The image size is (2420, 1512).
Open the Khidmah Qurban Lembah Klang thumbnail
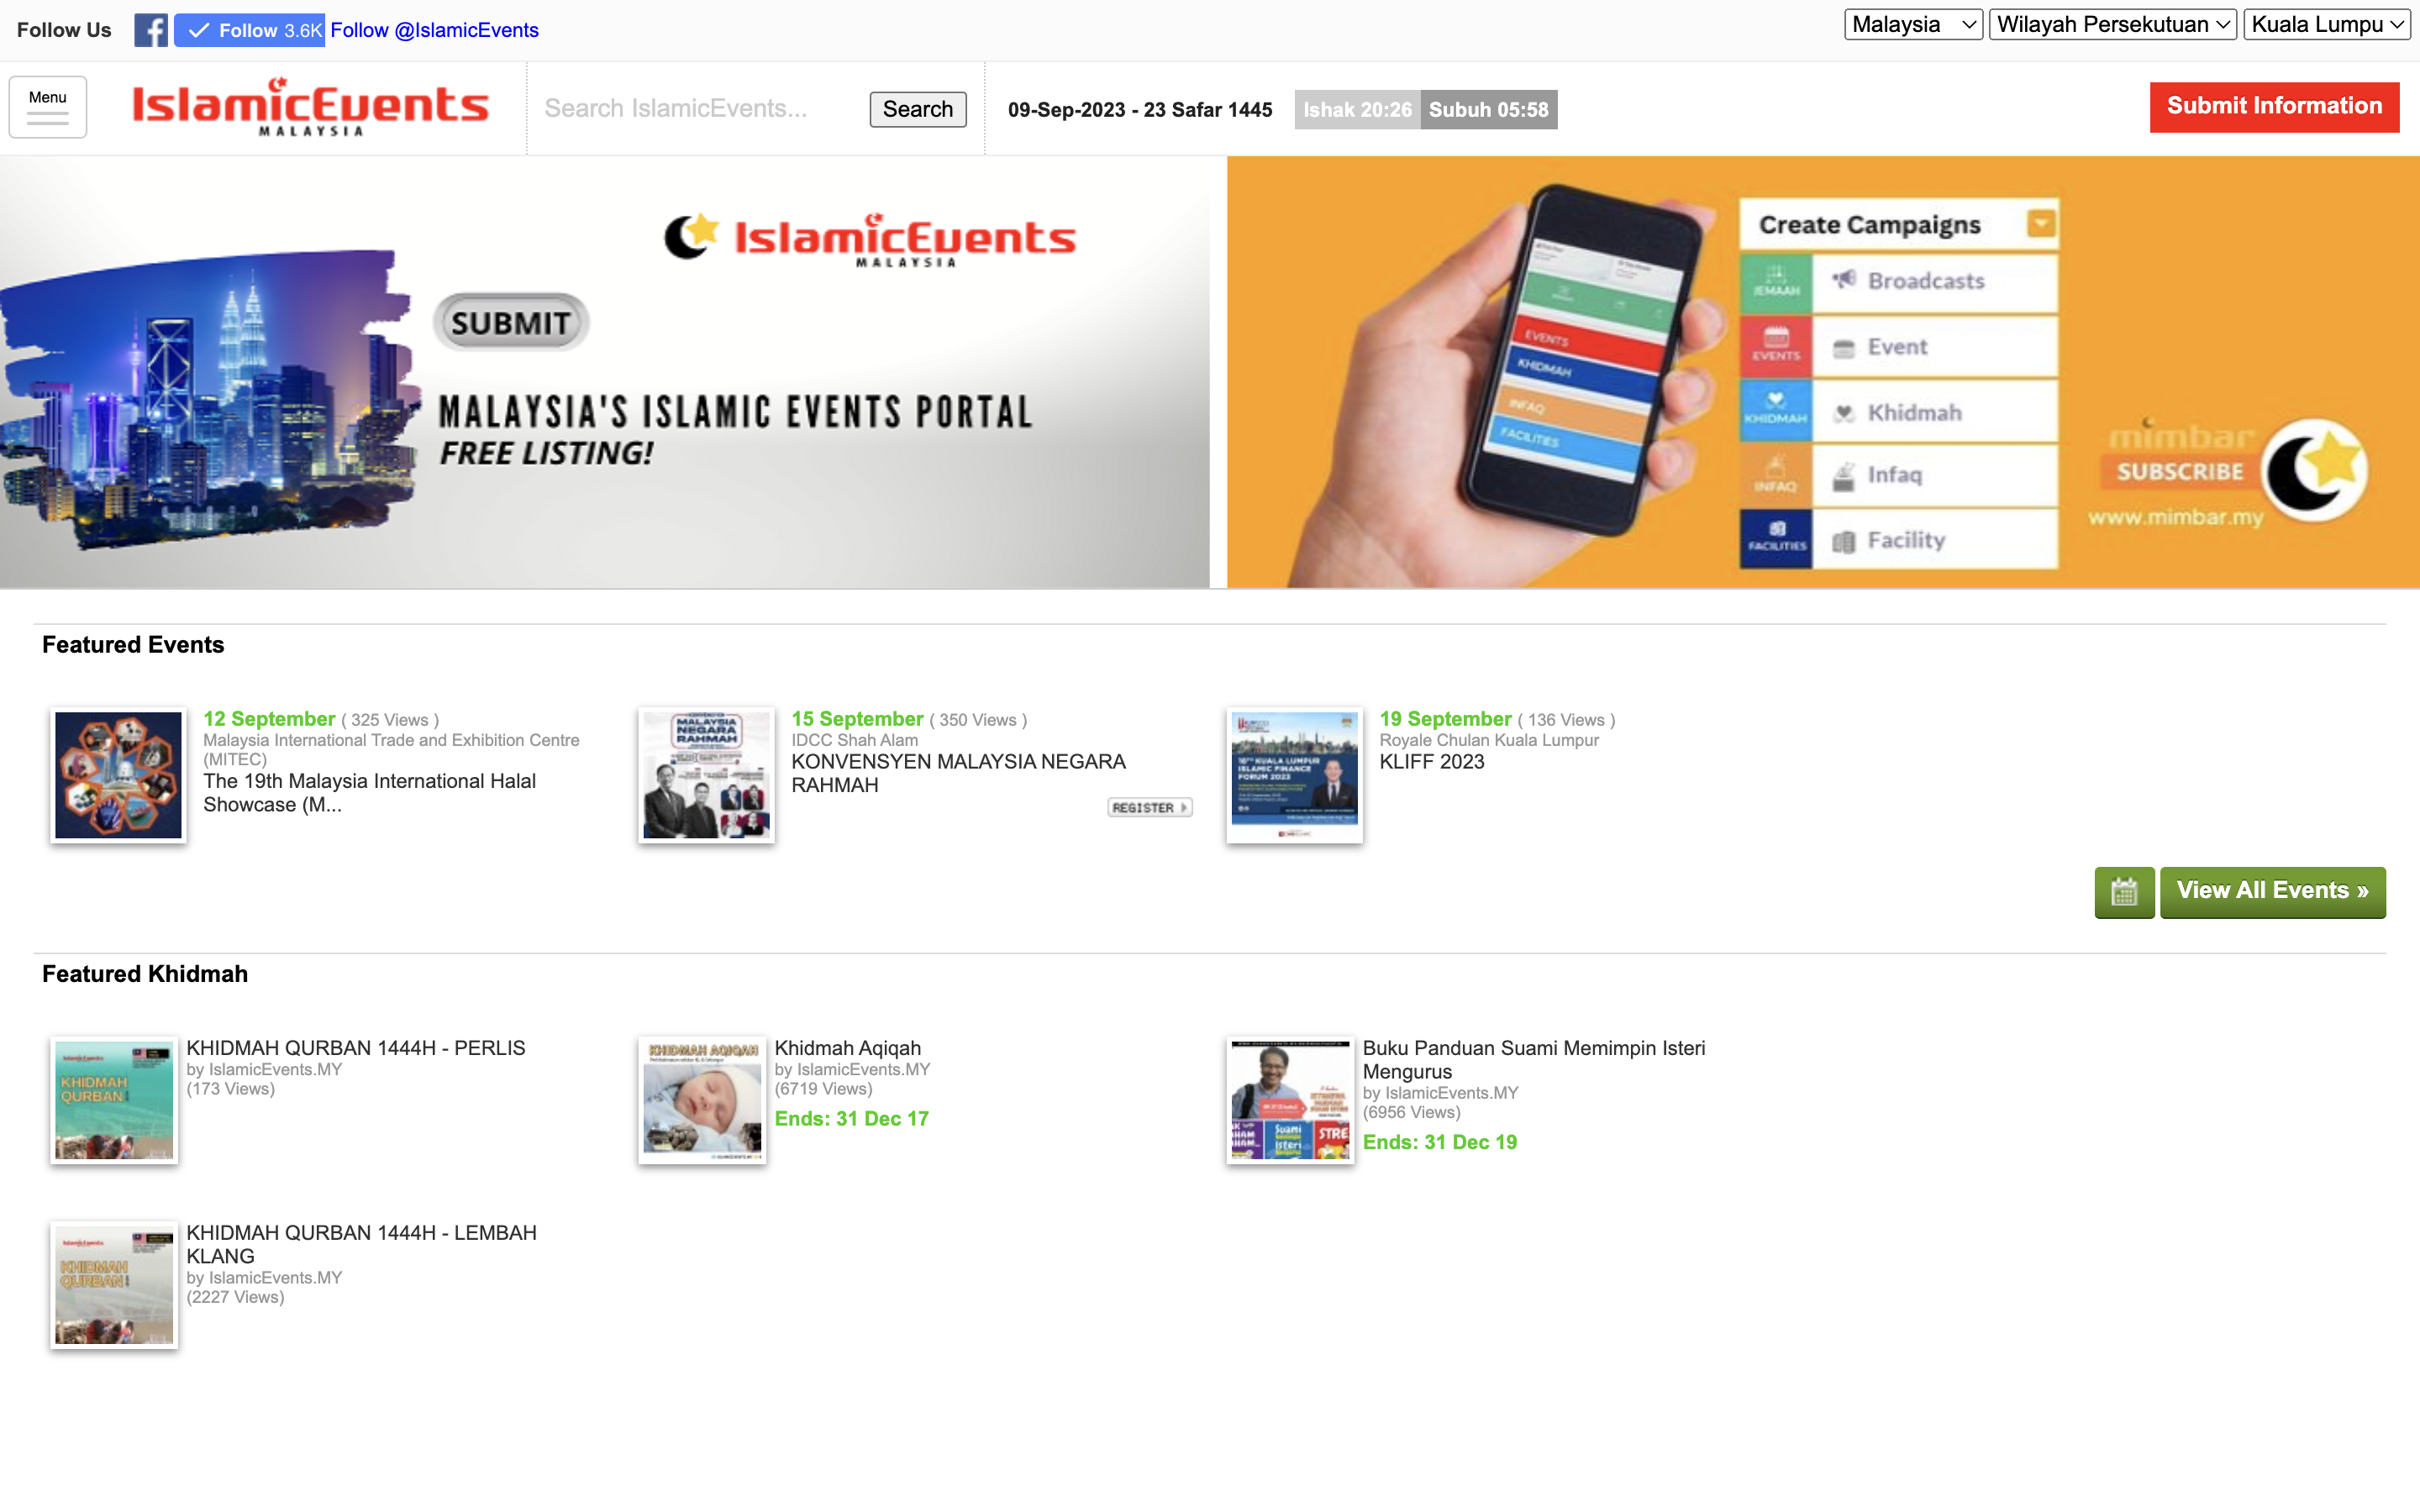(x=114, y=1285)
